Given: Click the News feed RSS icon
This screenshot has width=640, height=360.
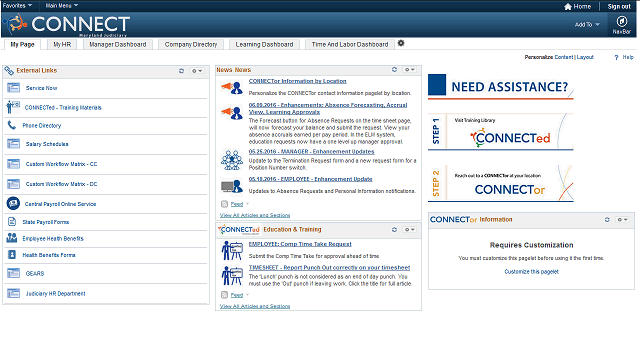Looking at the screenshot, I should 224,204.
